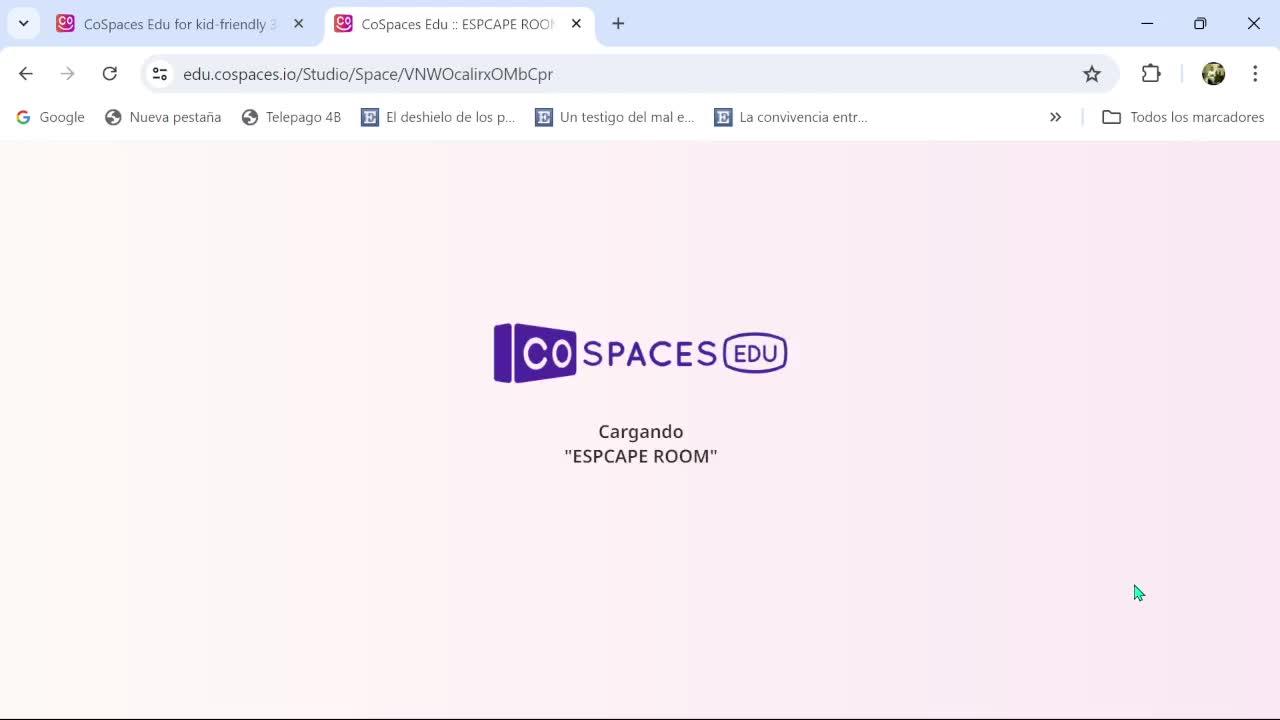This screenshot has width=1280, height=720.
Task: Click the CoSpaces Edu logo
Action: point(640,353)
